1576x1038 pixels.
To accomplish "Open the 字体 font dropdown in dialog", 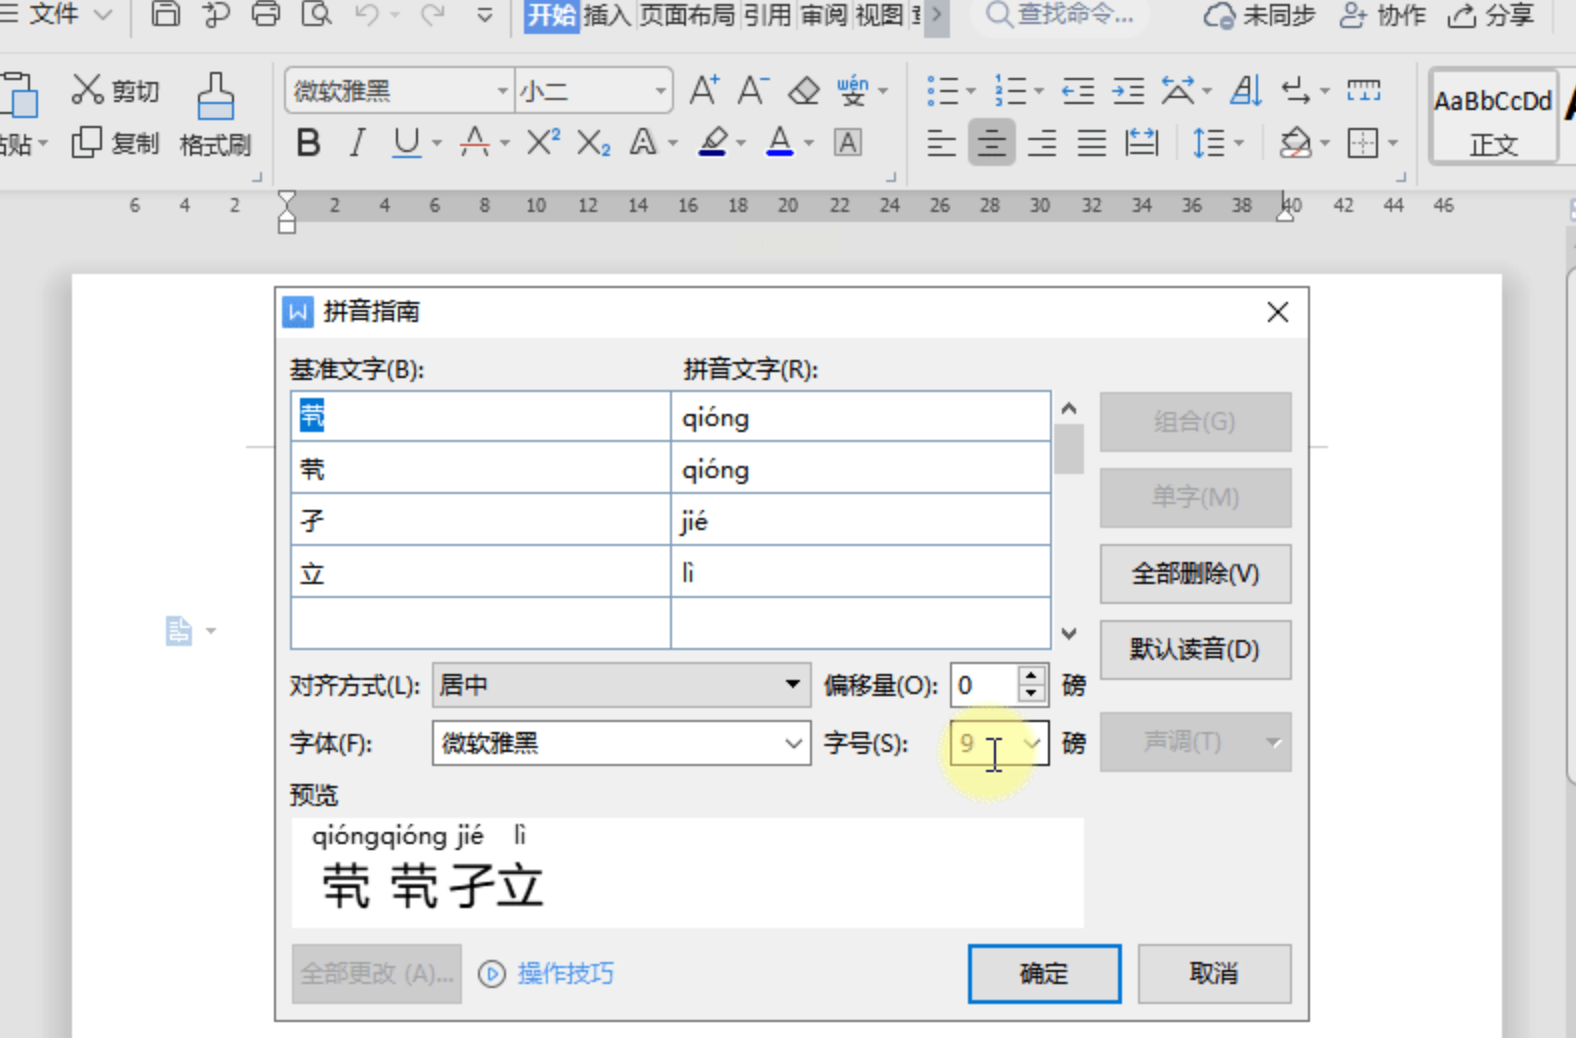I will tap(793, 744).
